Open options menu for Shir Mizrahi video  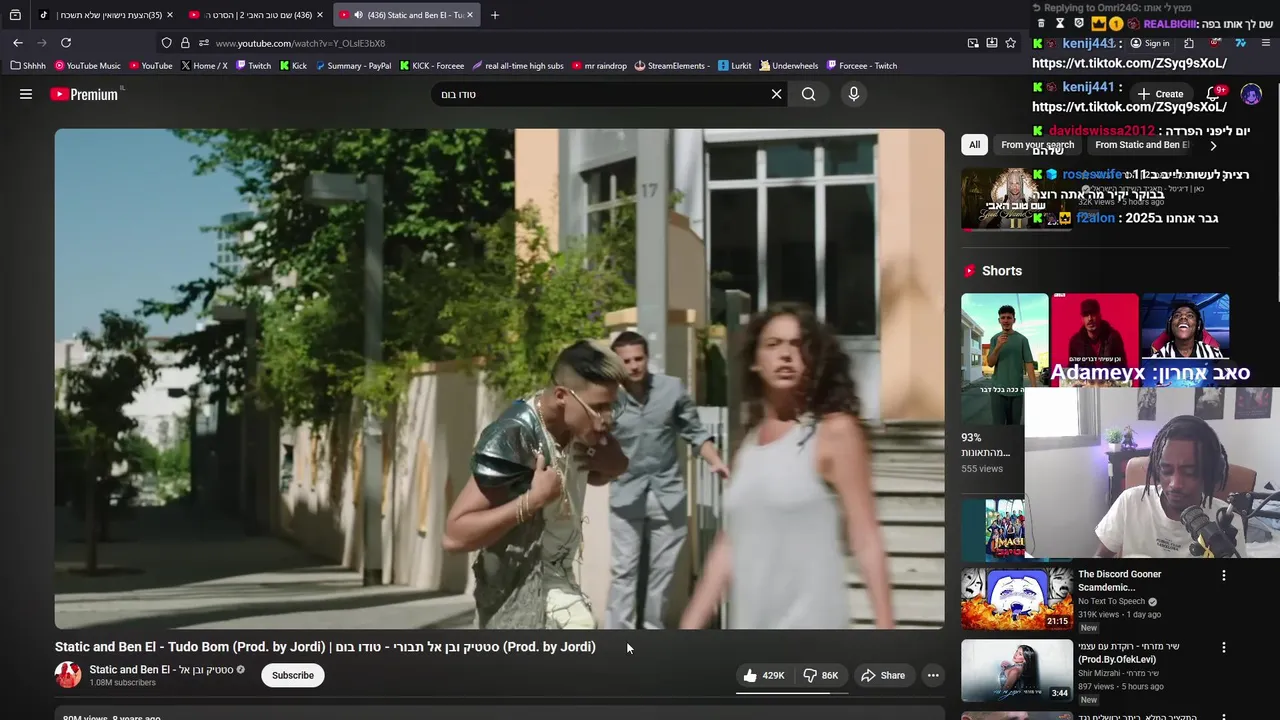(x=1223, y=648)
